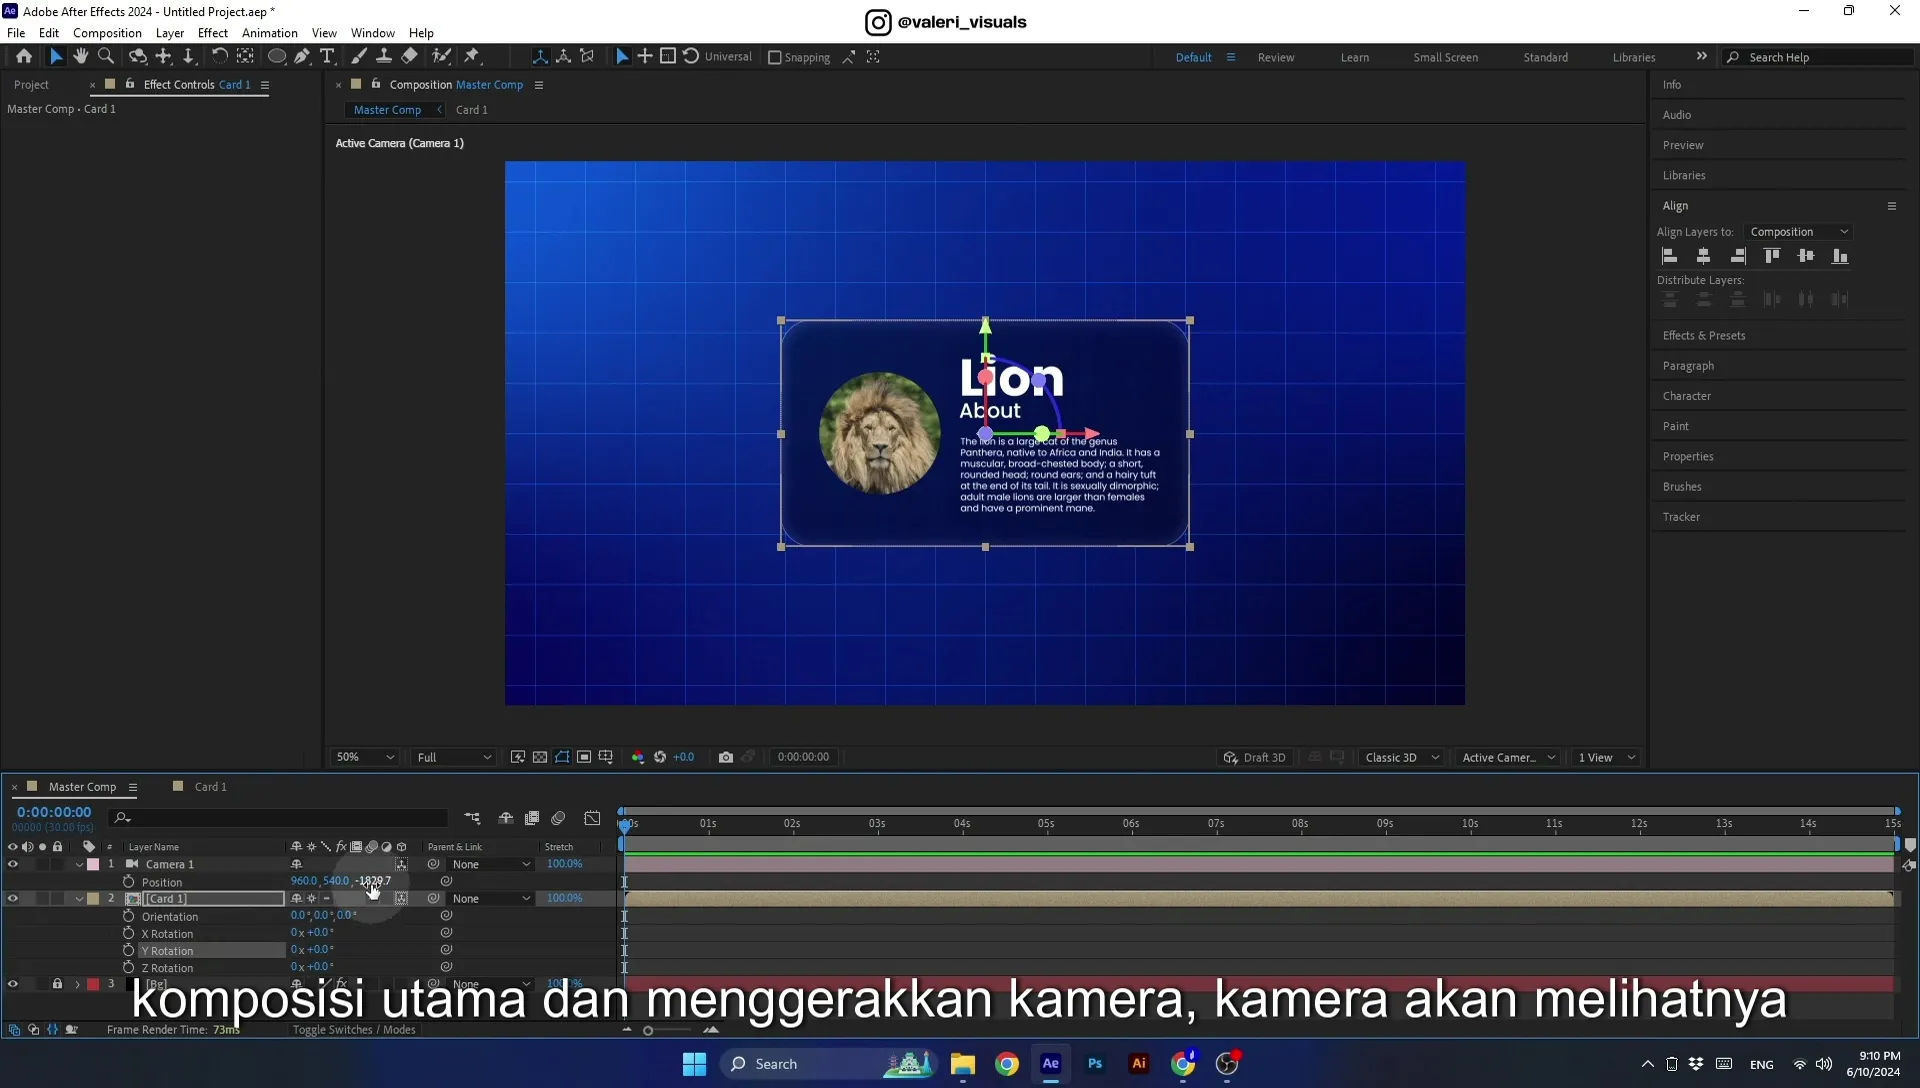Align layers to top edge
The height and width of the screenshot is (1088, 1920).
pos(1772,256)
